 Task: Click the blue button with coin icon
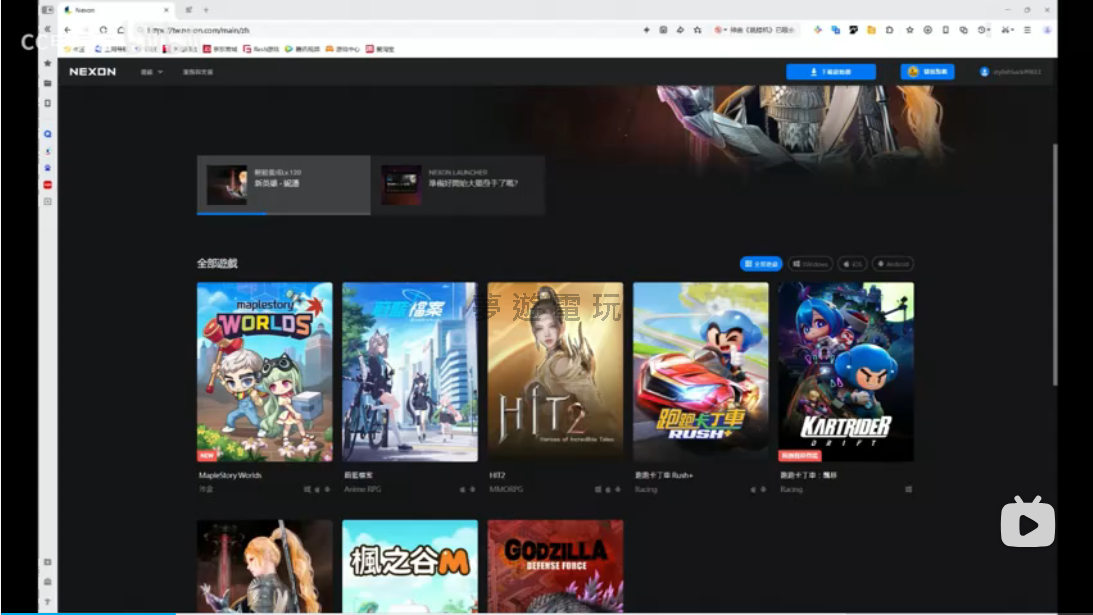pyautogui.click(x=927, y=72)
